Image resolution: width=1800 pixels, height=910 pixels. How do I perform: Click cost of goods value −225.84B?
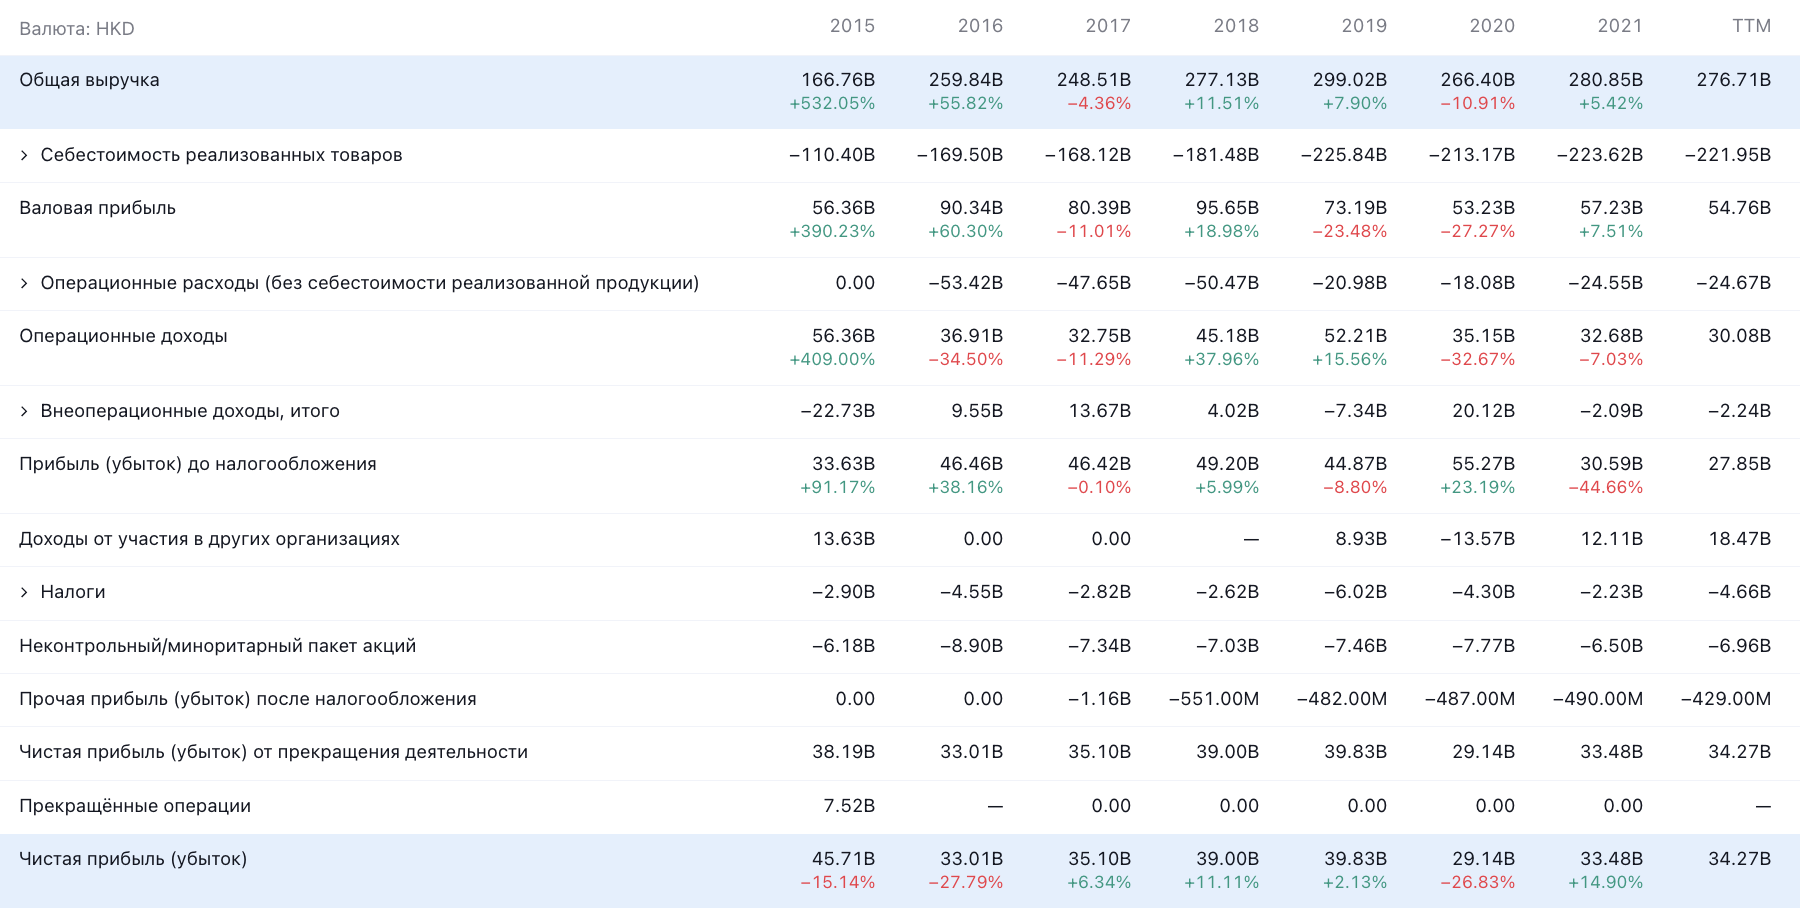pos(1344,155)
